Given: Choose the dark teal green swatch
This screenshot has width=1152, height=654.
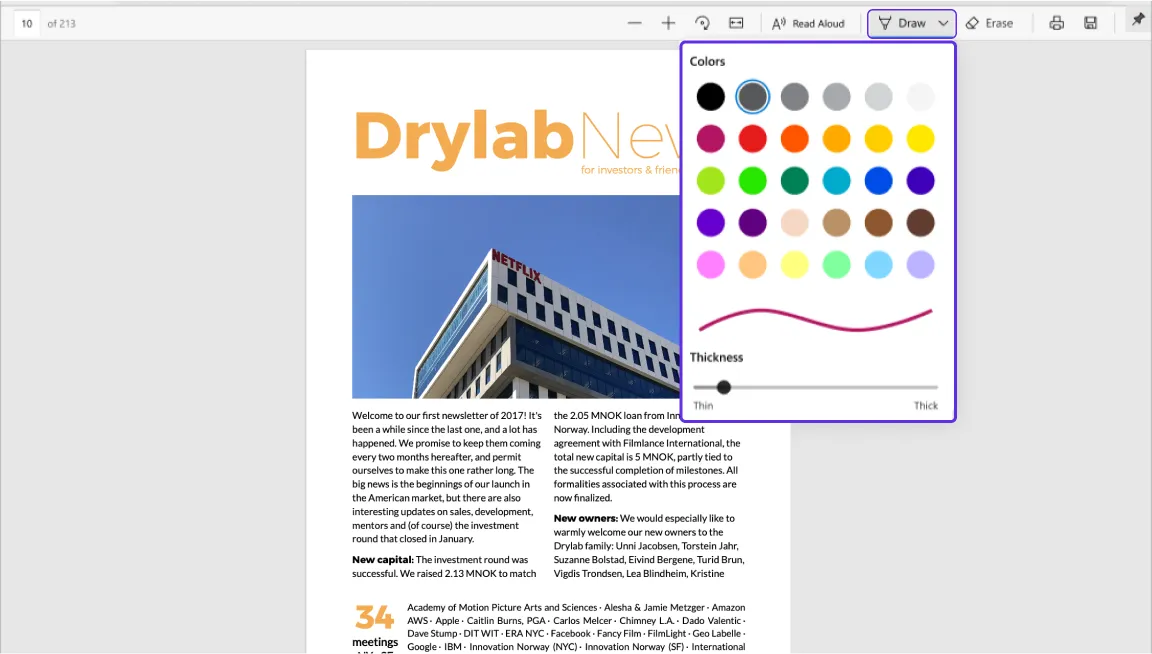Looking at the screenshot, I should pos(794,181).
